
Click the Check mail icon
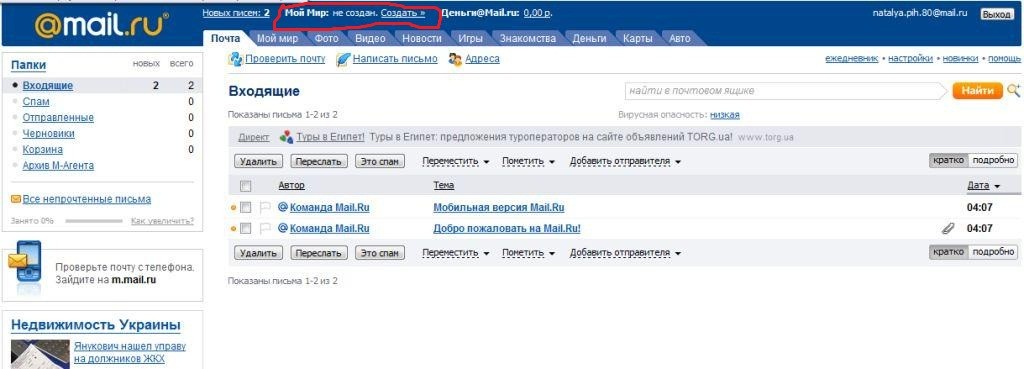pyautogui.click(x=235, y=59)
